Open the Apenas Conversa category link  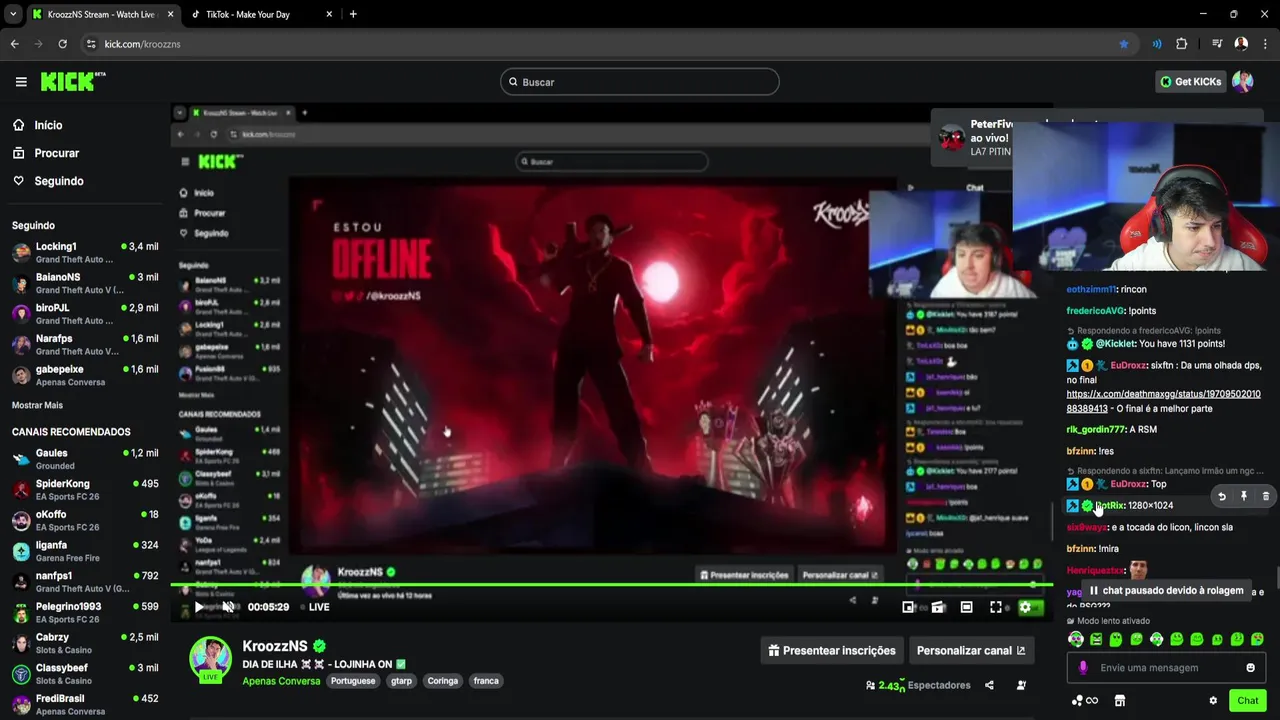pyautogui.click(x=281, y=681)
